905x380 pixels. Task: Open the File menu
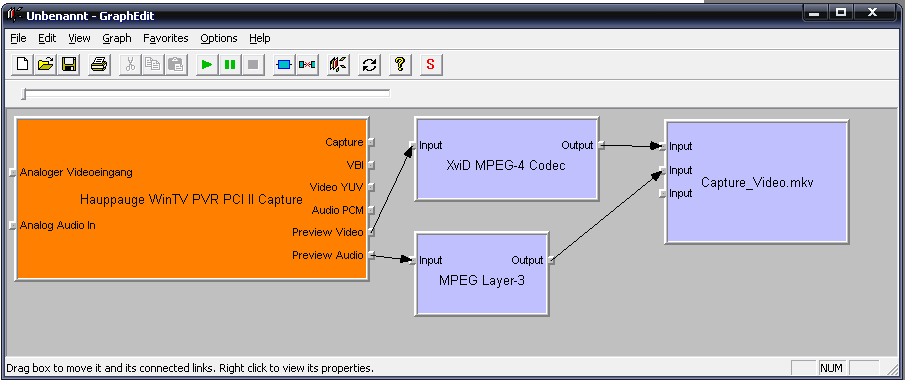coord(18,38)
